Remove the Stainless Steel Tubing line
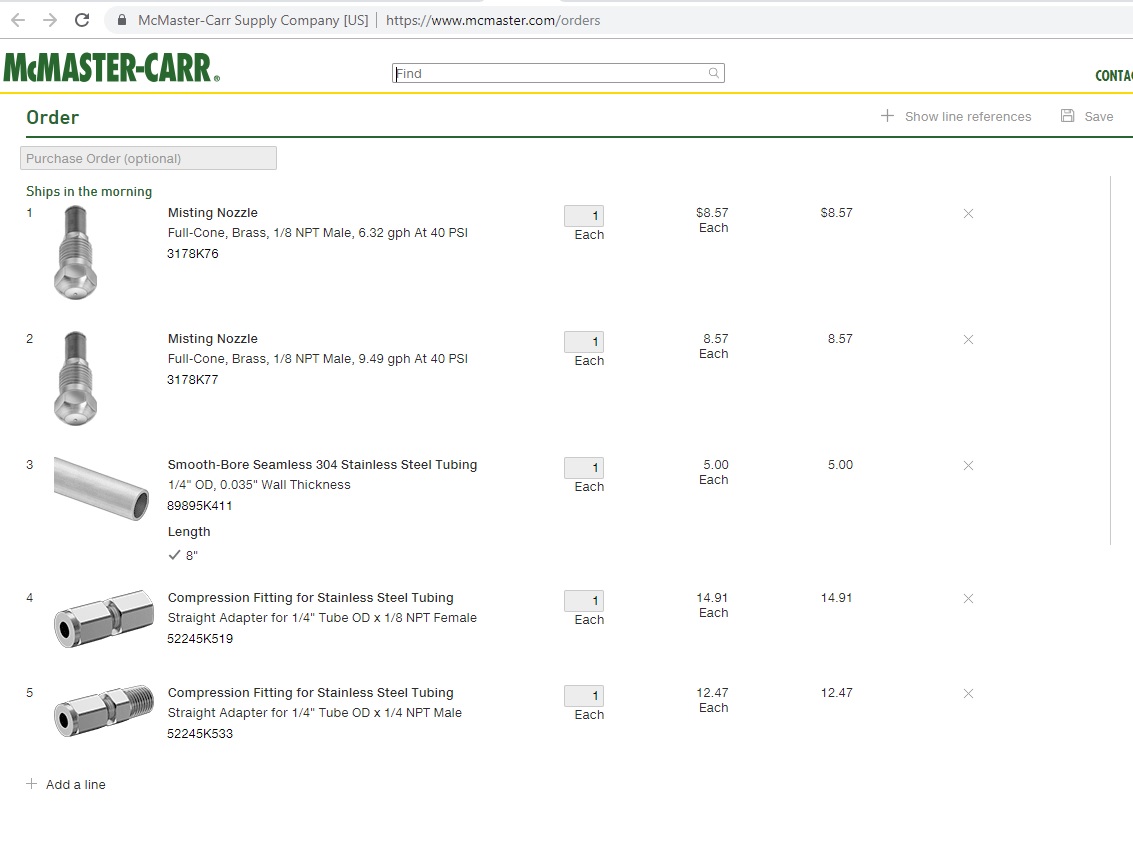 (x=968, y=465)
